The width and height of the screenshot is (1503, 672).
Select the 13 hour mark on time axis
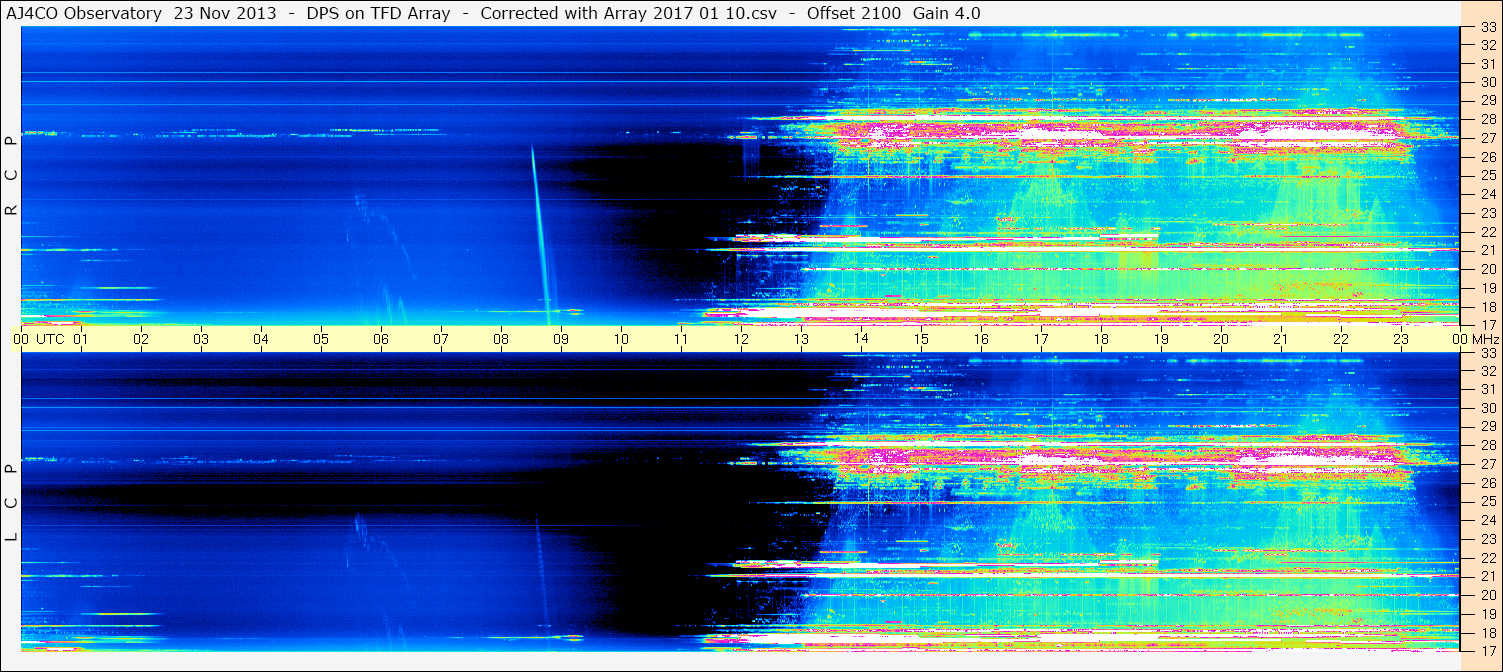click(x=801, y=339)
